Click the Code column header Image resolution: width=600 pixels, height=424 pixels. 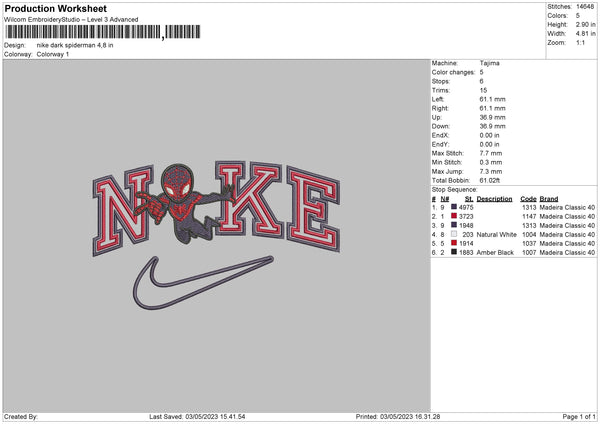(528, 199)
